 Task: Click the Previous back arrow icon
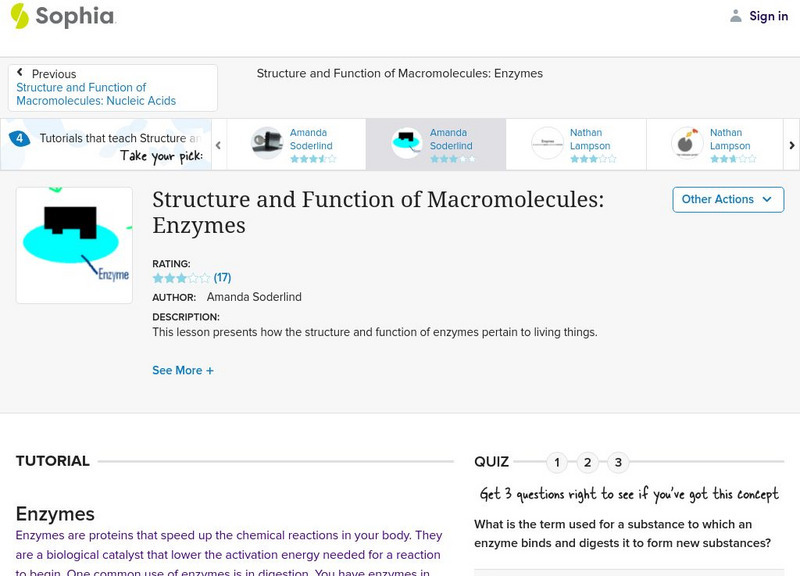click(x=20, y=73)
